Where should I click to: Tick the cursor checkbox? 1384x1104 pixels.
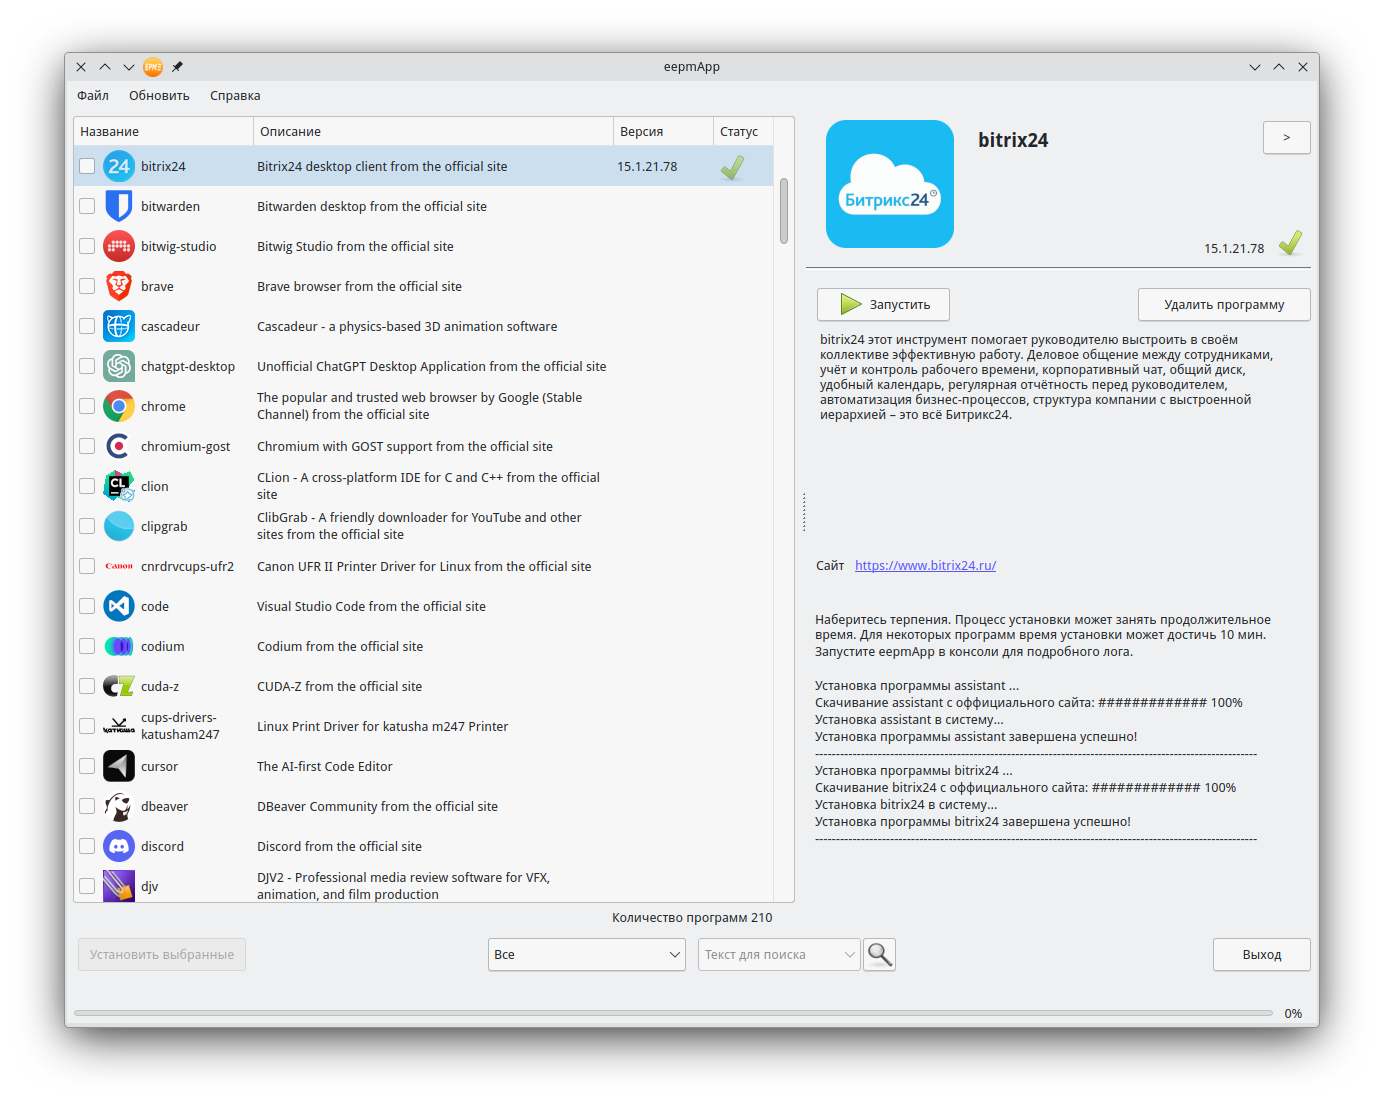[87, 766]
